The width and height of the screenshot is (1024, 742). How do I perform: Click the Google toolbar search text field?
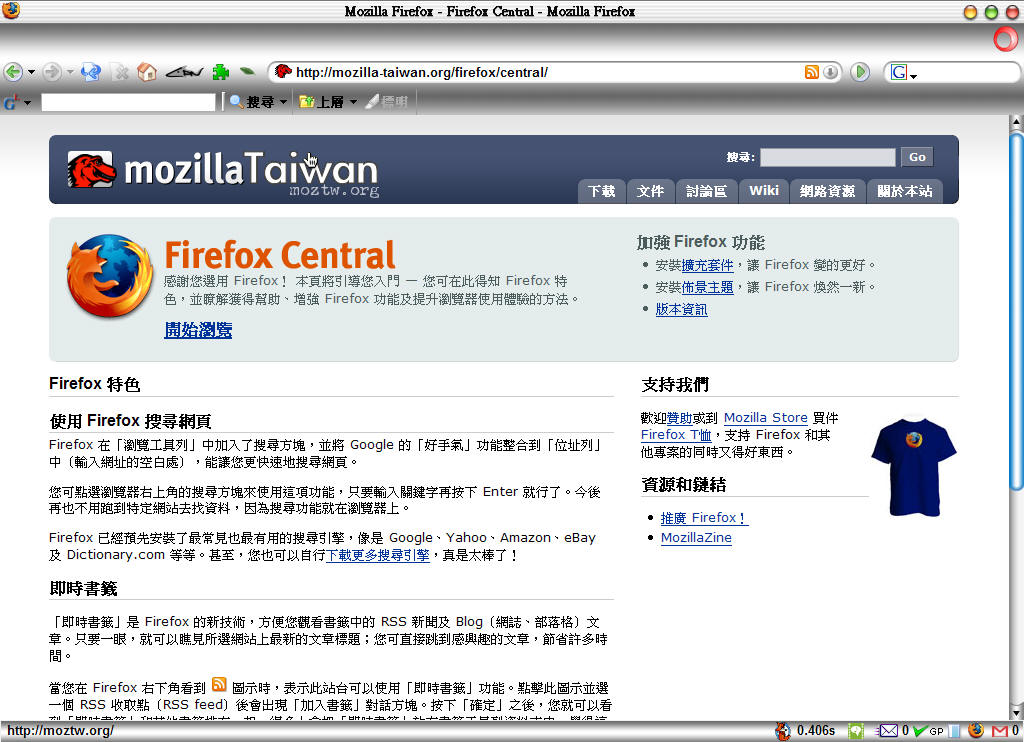pyautogui.click(x=128, y=102)
